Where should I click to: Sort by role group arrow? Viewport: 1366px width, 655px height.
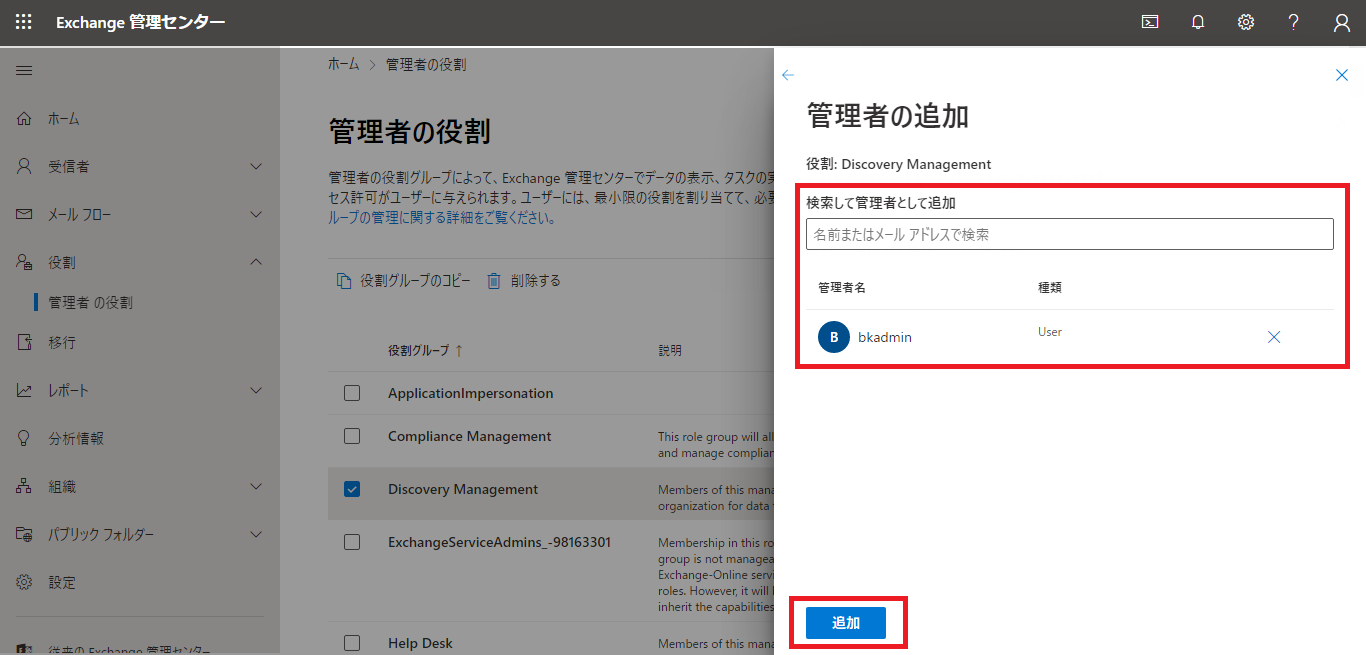(459, 351)
